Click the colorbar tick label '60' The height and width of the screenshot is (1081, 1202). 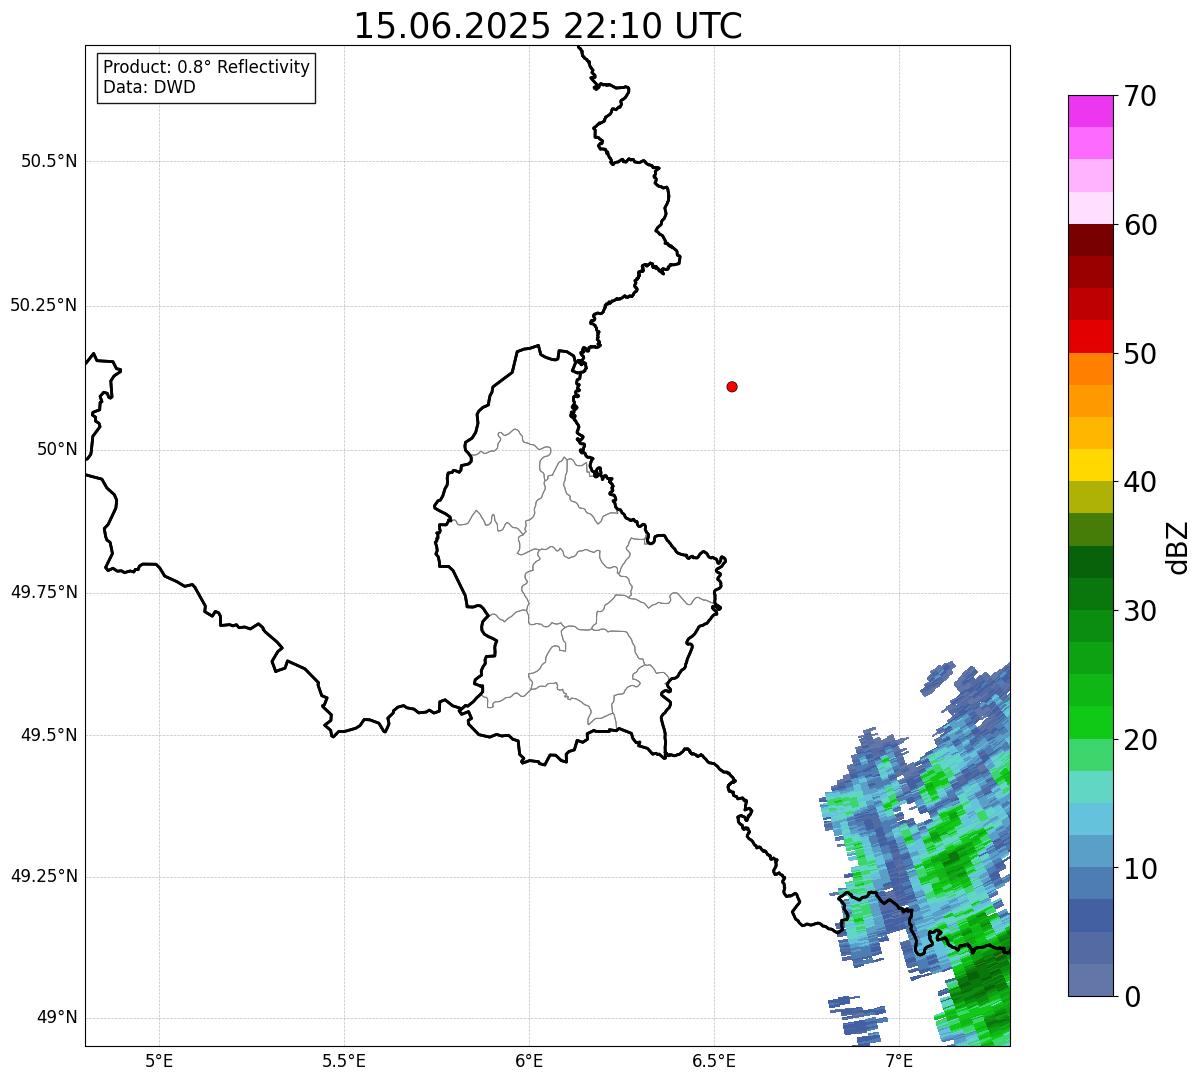pos(1140,225)
